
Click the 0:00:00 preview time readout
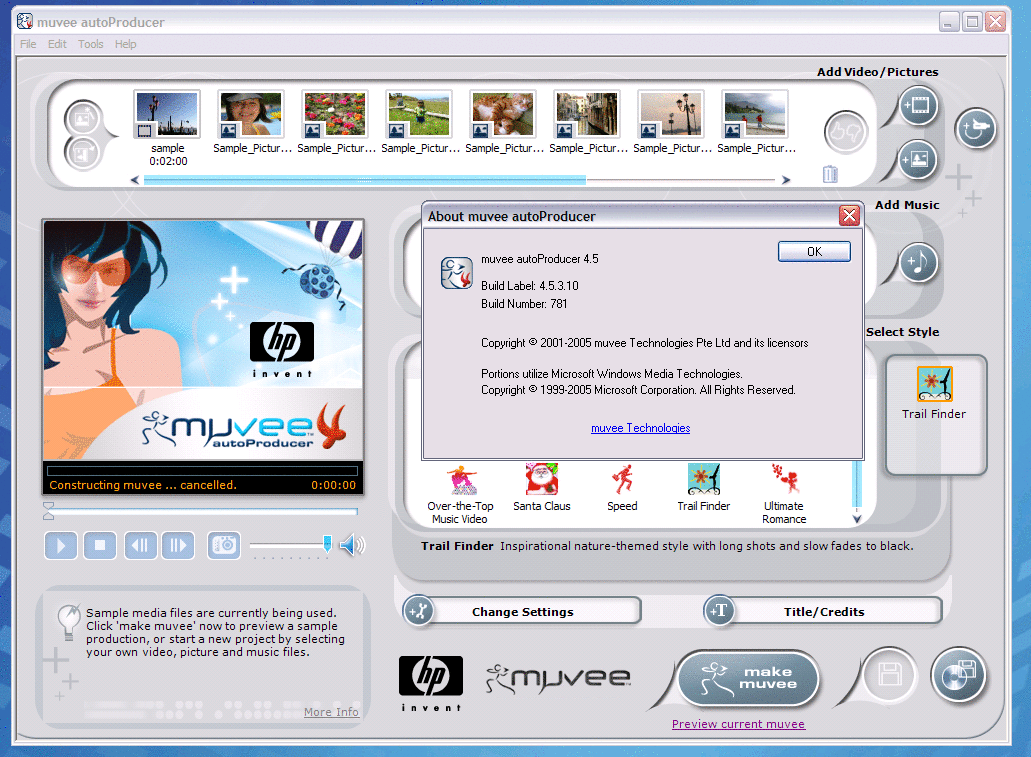click(x=333, y=485)
